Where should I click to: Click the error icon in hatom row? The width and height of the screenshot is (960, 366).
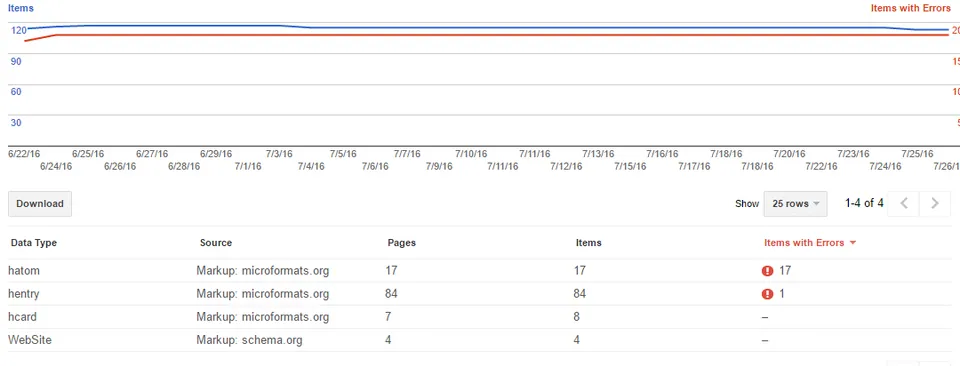(767, 271)
